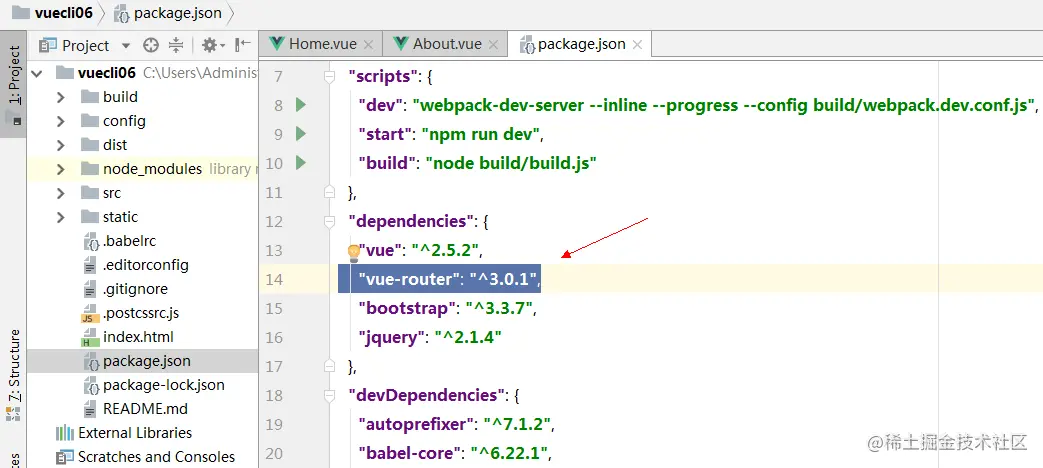Image resolution: width=1043 pixels, height=468 pixels.
Task: Close the package.json tab
Action: point(637,45)
